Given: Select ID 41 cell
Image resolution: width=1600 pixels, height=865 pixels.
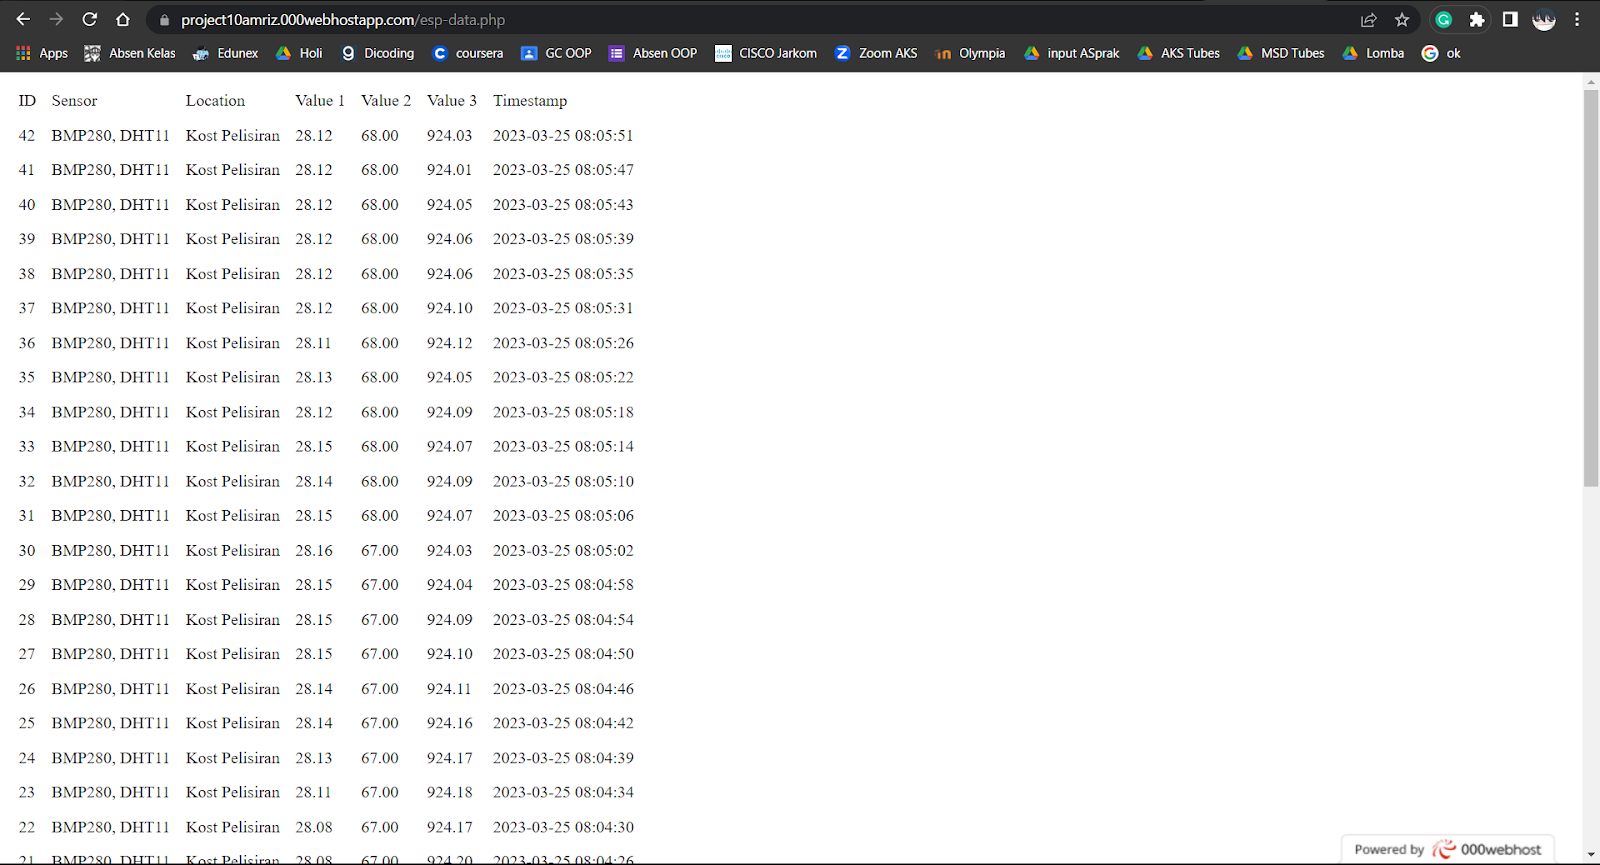Looking at the screenshot, I should 27,170.
